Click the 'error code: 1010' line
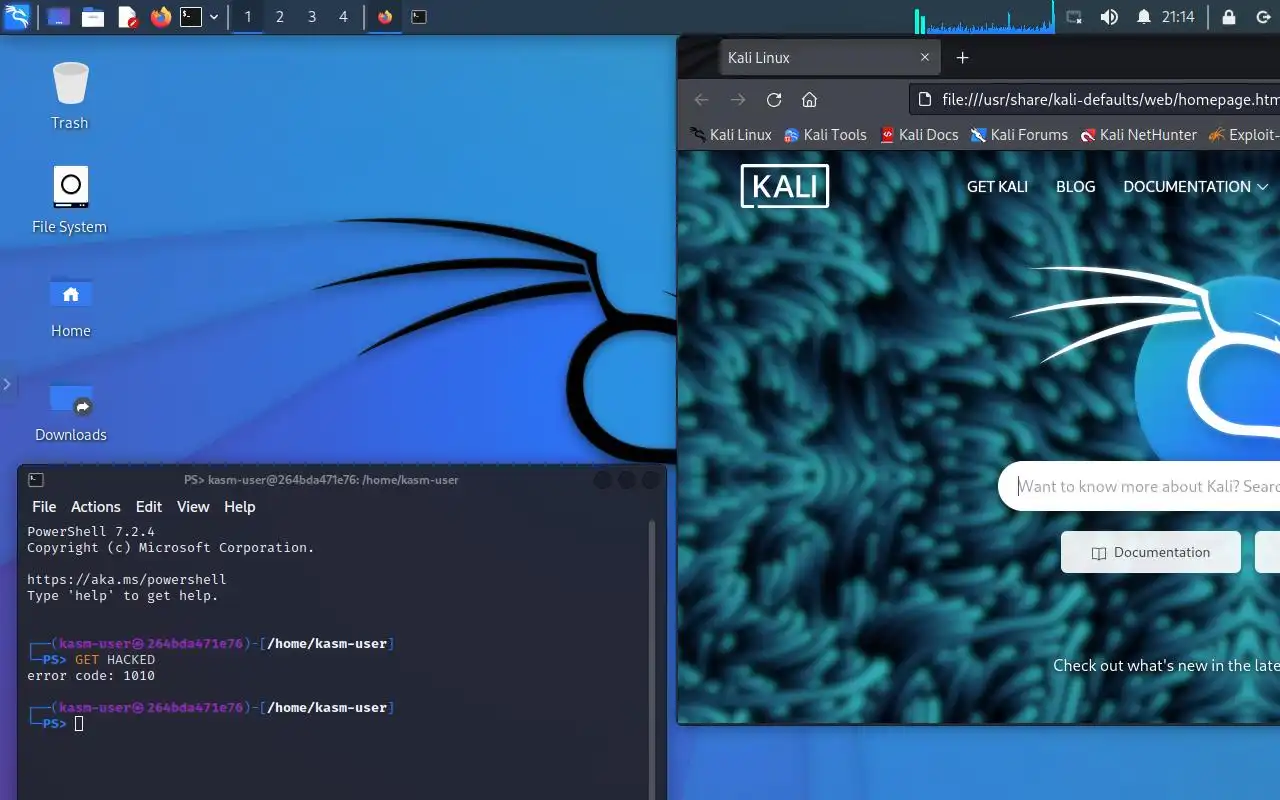 coord(91,675)
